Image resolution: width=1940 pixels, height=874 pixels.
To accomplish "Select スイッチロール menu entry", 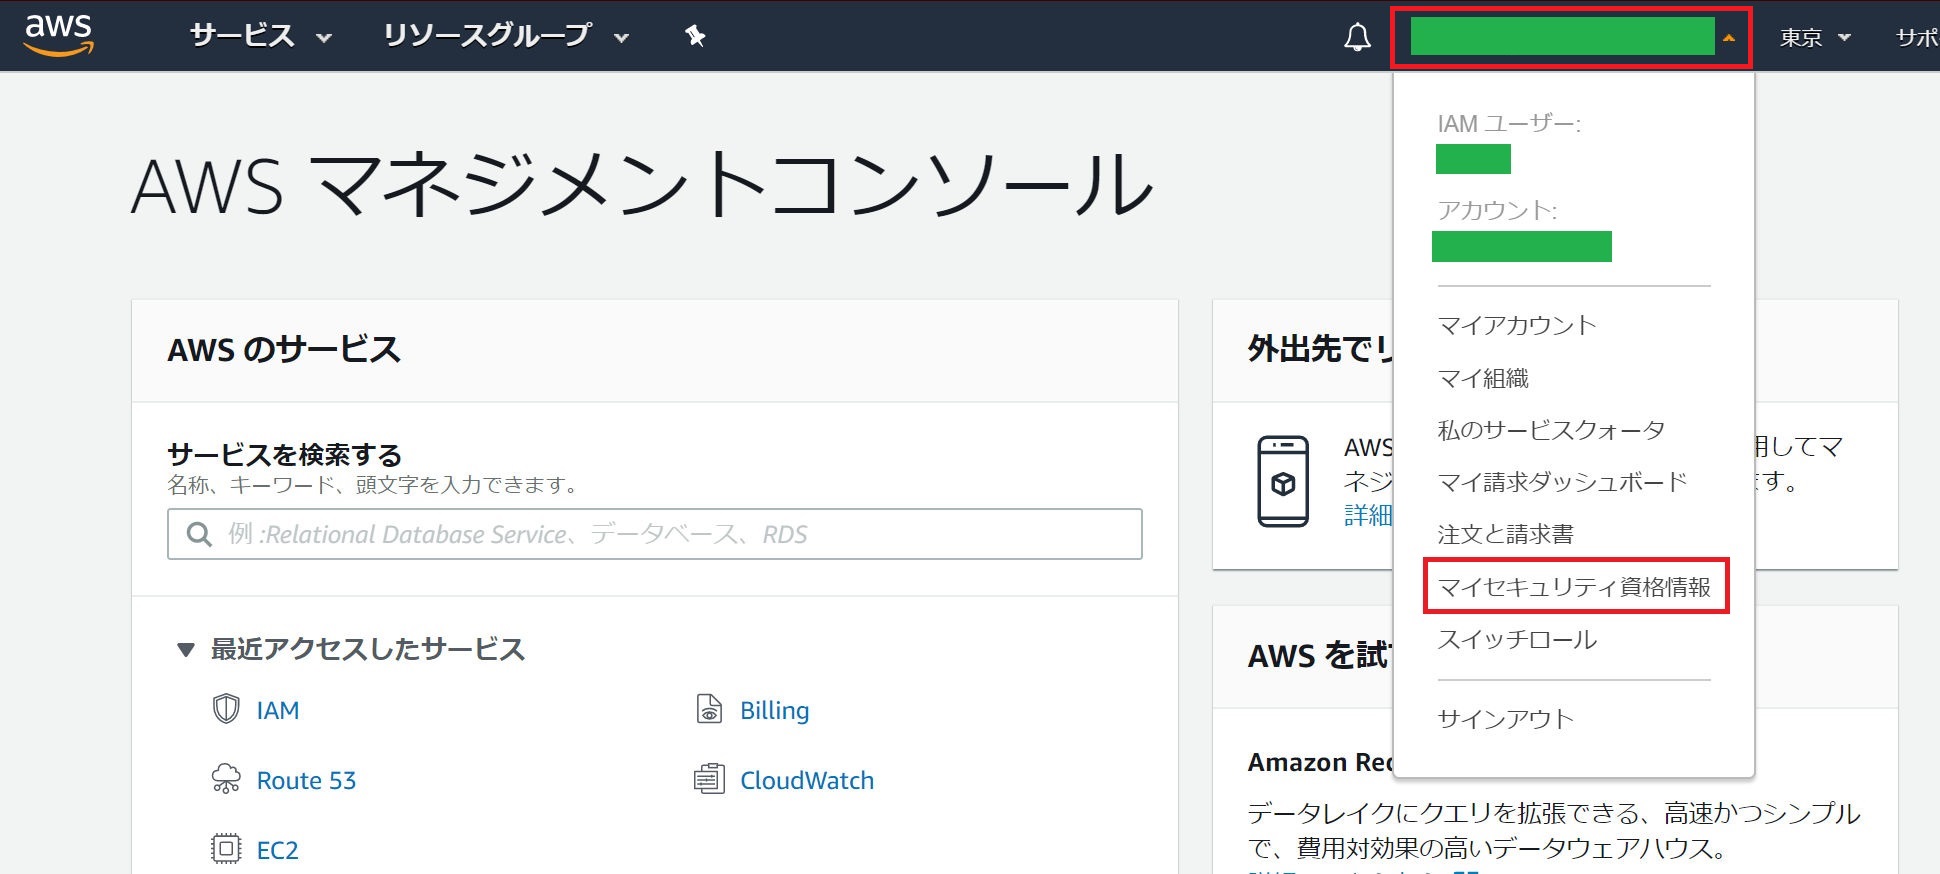I will (x=1516, y=640).
